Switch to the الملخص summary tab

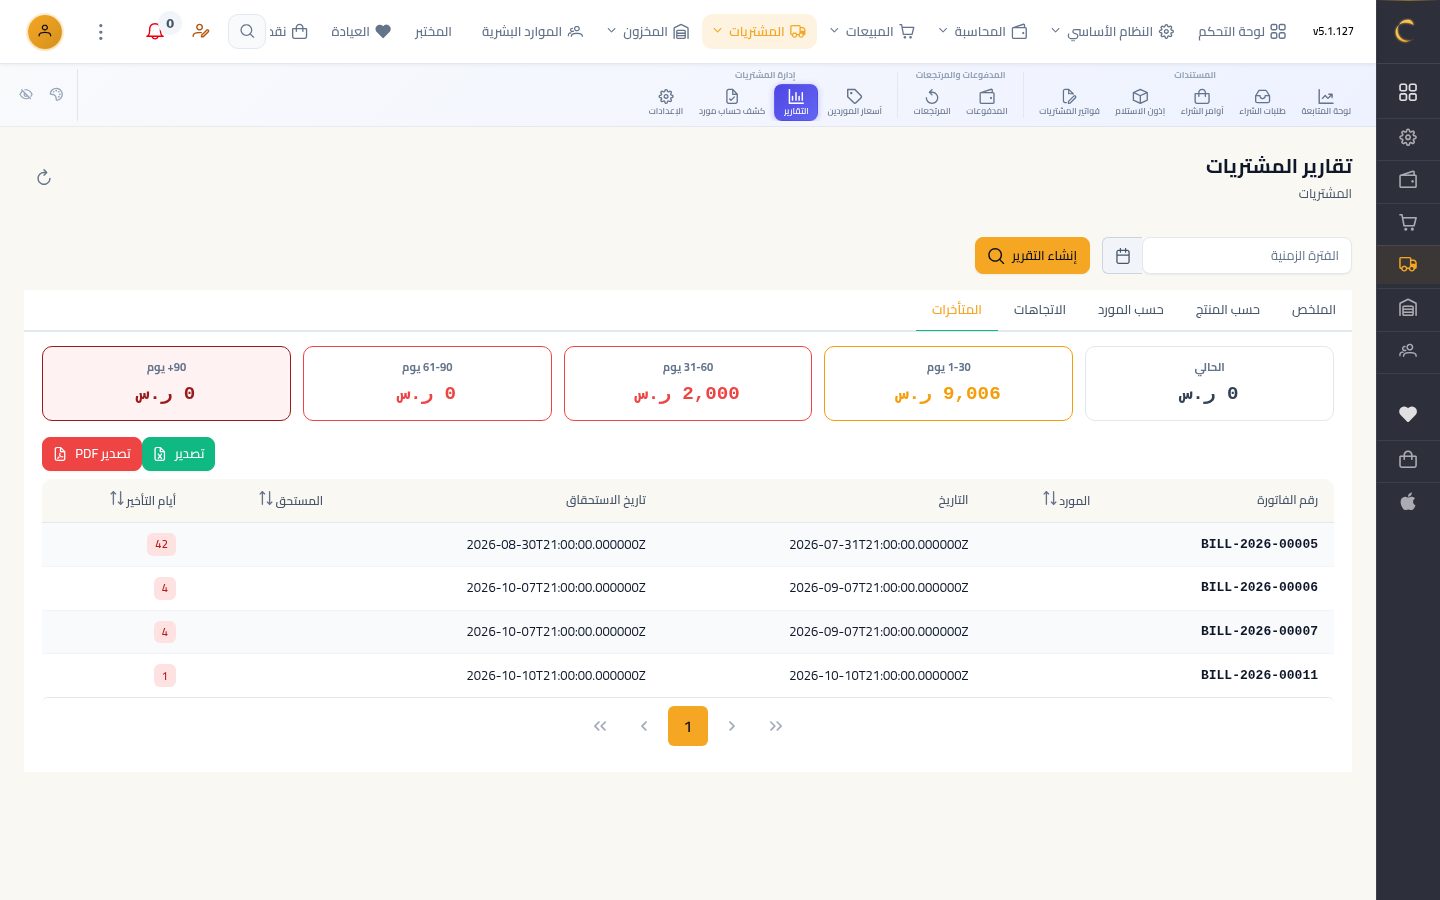tap(1313, 310)
